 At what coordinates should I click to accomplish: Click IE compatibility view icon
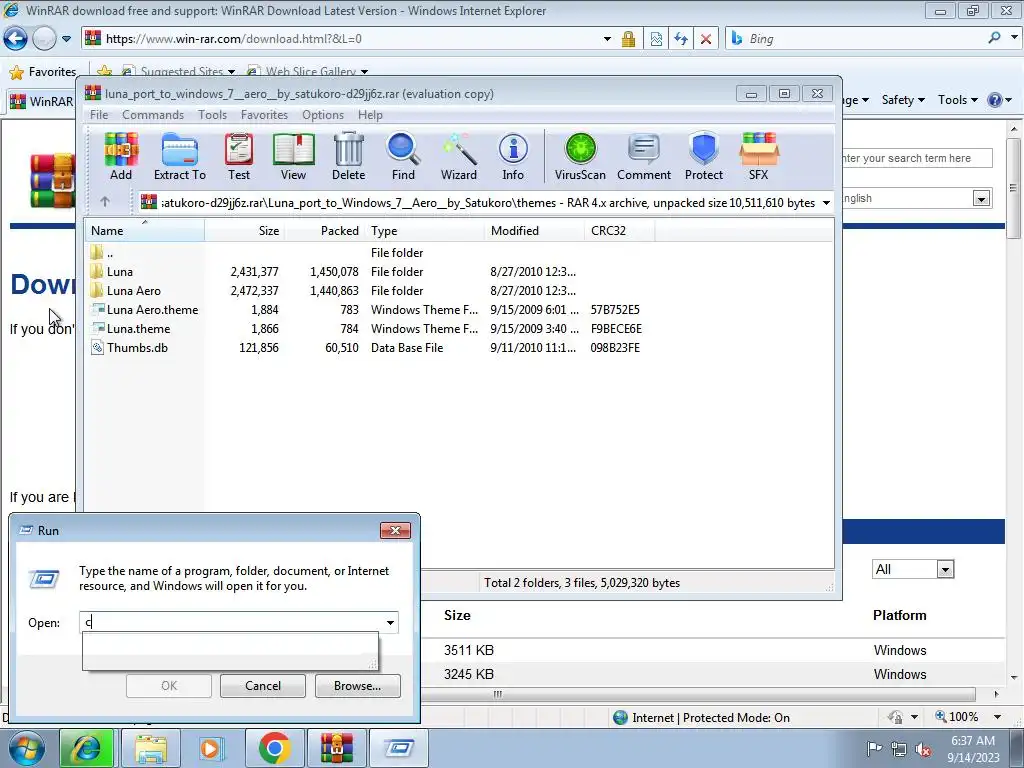click(x=656, y=39)
